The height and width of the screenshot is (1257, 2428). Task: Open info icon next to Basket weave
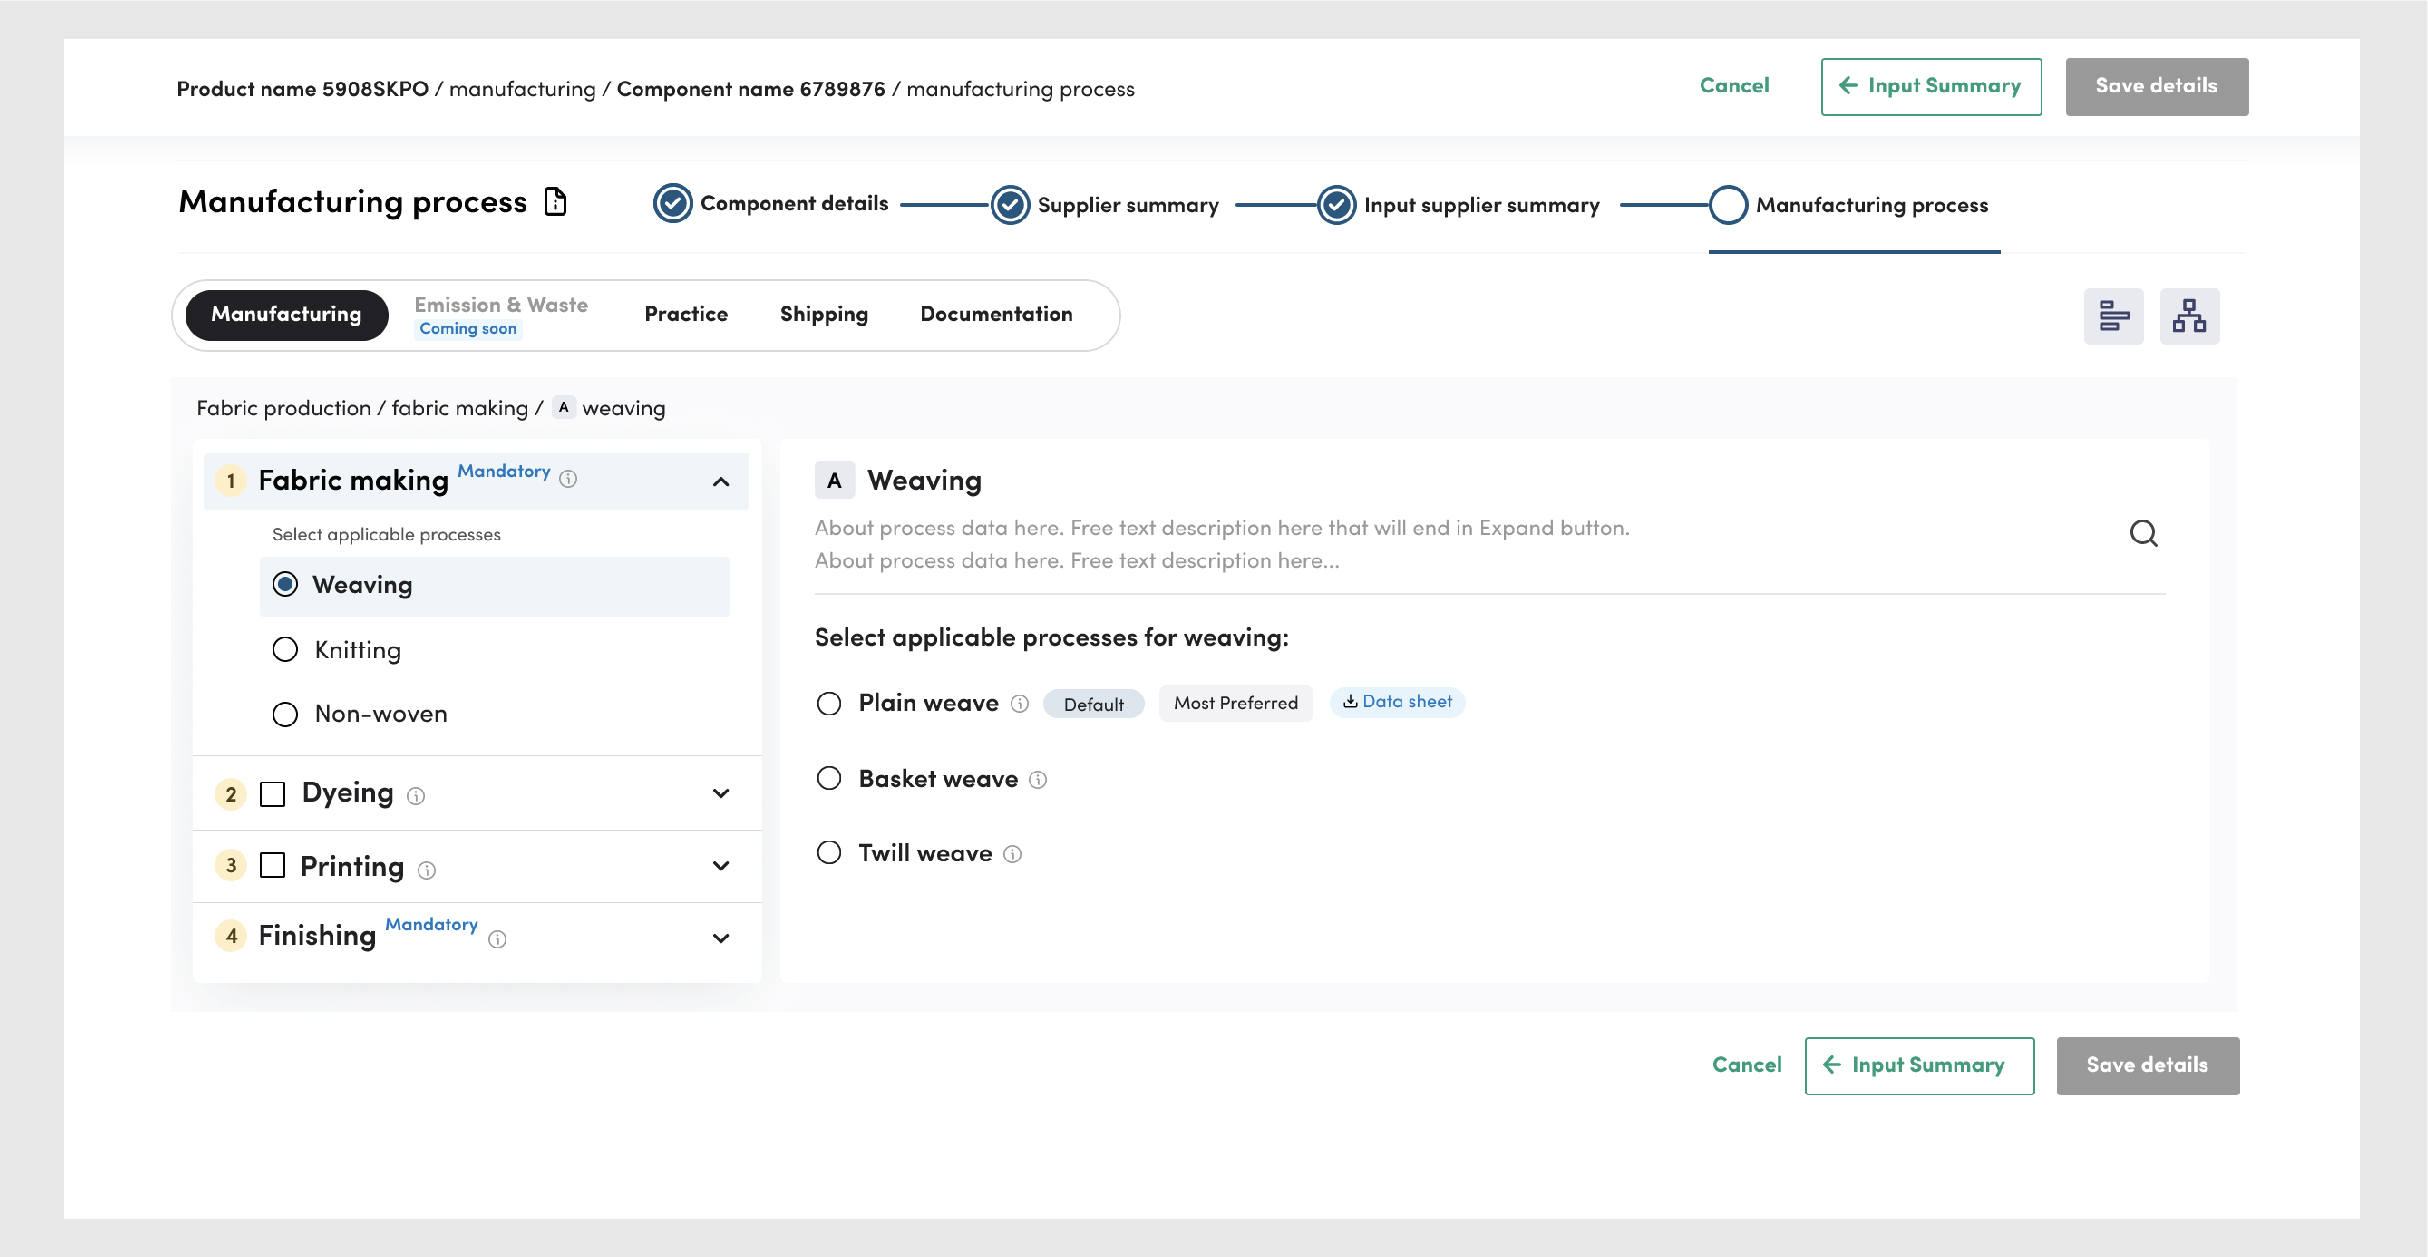coord(1038,780)
